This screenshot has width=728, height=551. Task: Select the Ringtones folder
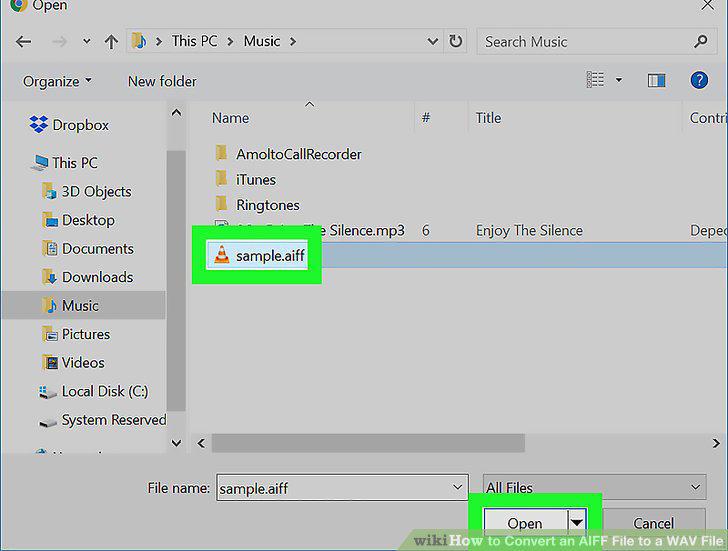tap(258, 205)
